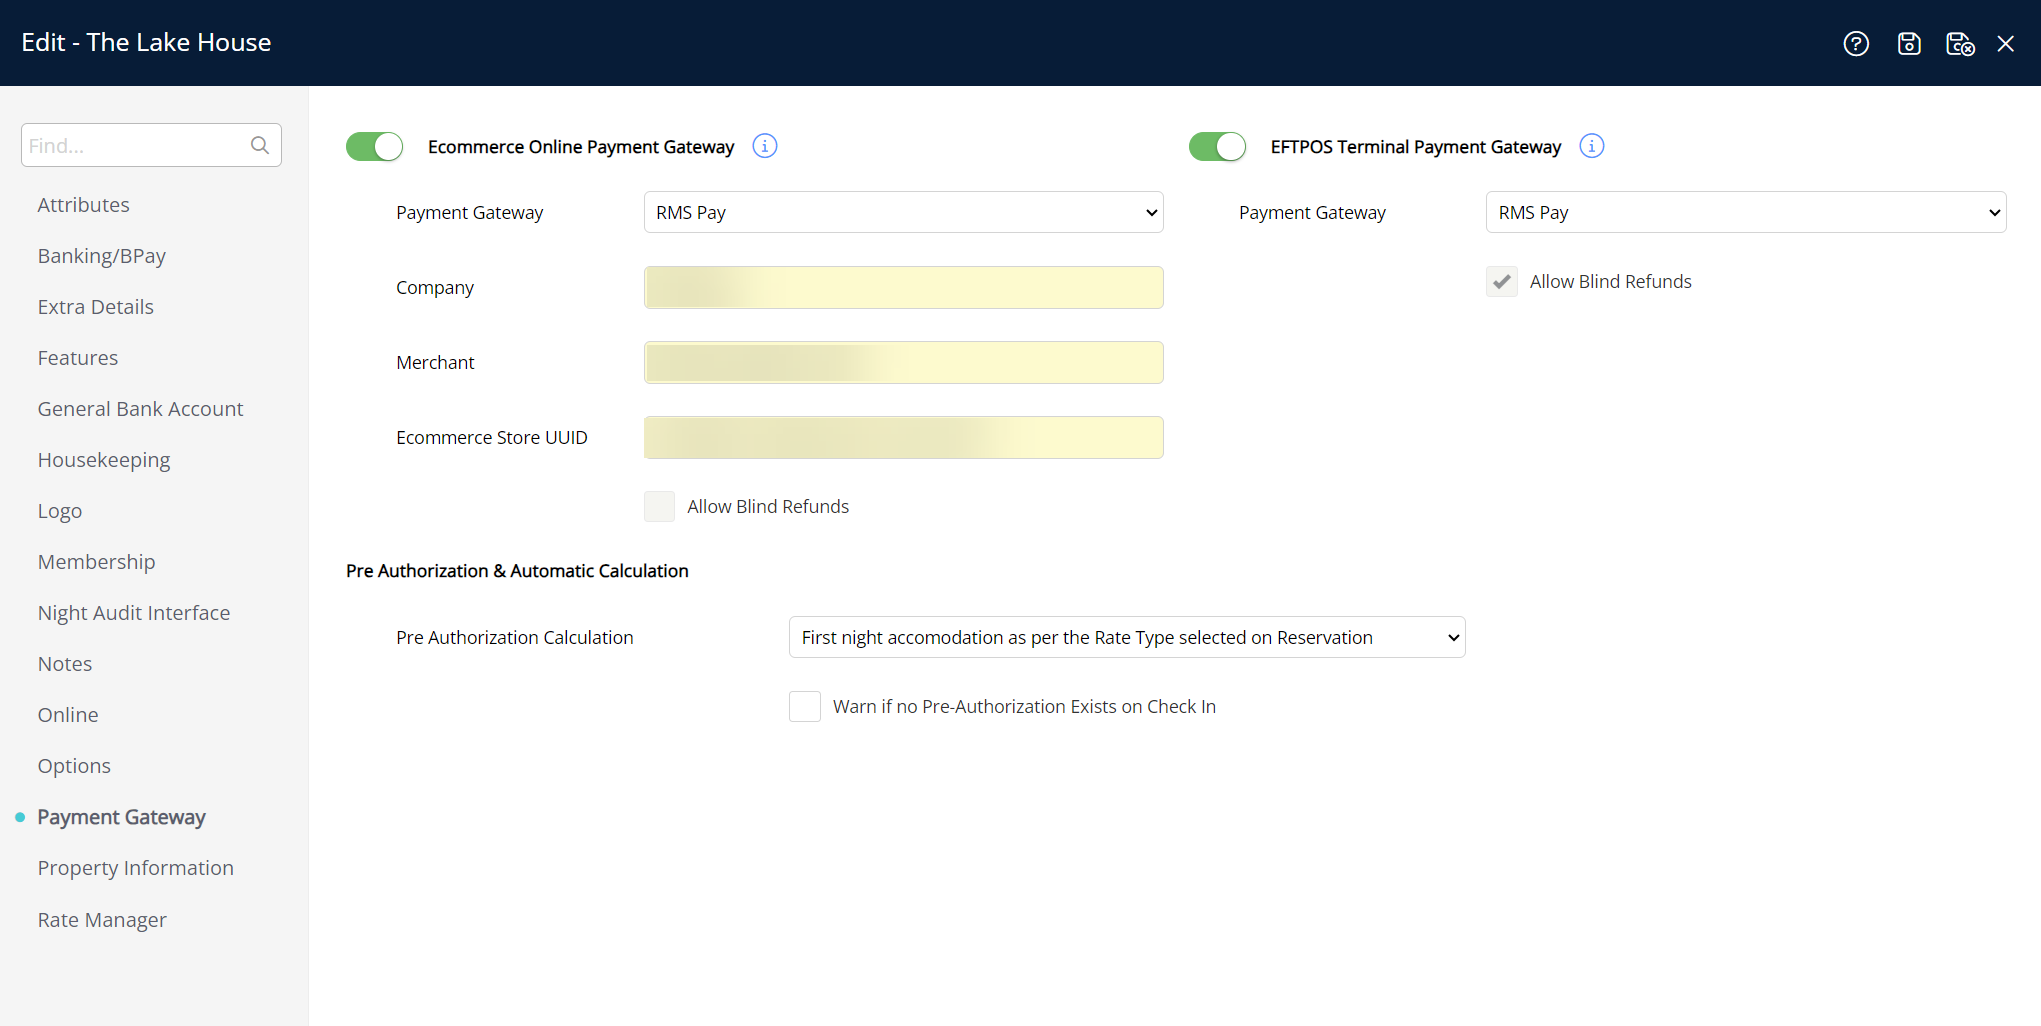Screen dimensions: 2041x1026
Task: Click the Save and Exit icon
Action: 1960,44
